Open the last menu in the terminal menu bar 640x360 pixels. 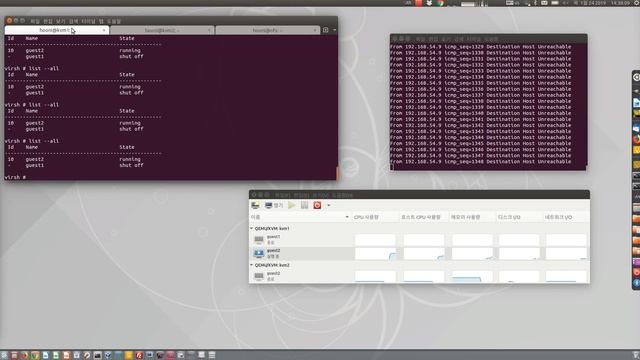tap(114, 21)
